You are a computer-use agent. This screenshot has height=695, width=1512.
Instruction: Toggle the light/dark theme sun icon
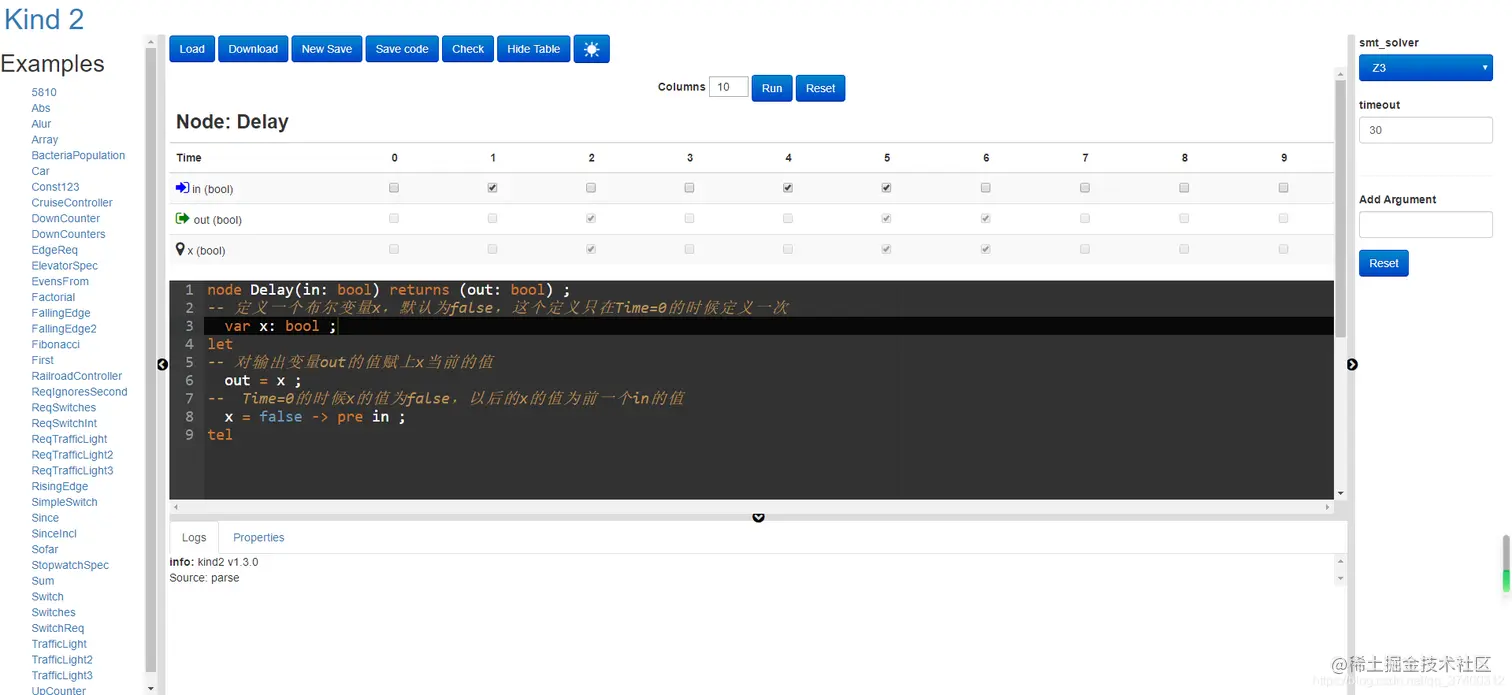tap(591, 49)
